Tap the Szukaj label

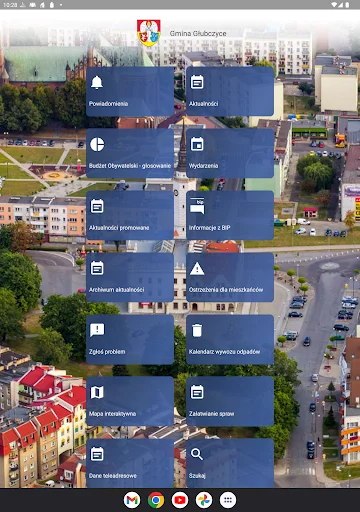tap(197, 476)
